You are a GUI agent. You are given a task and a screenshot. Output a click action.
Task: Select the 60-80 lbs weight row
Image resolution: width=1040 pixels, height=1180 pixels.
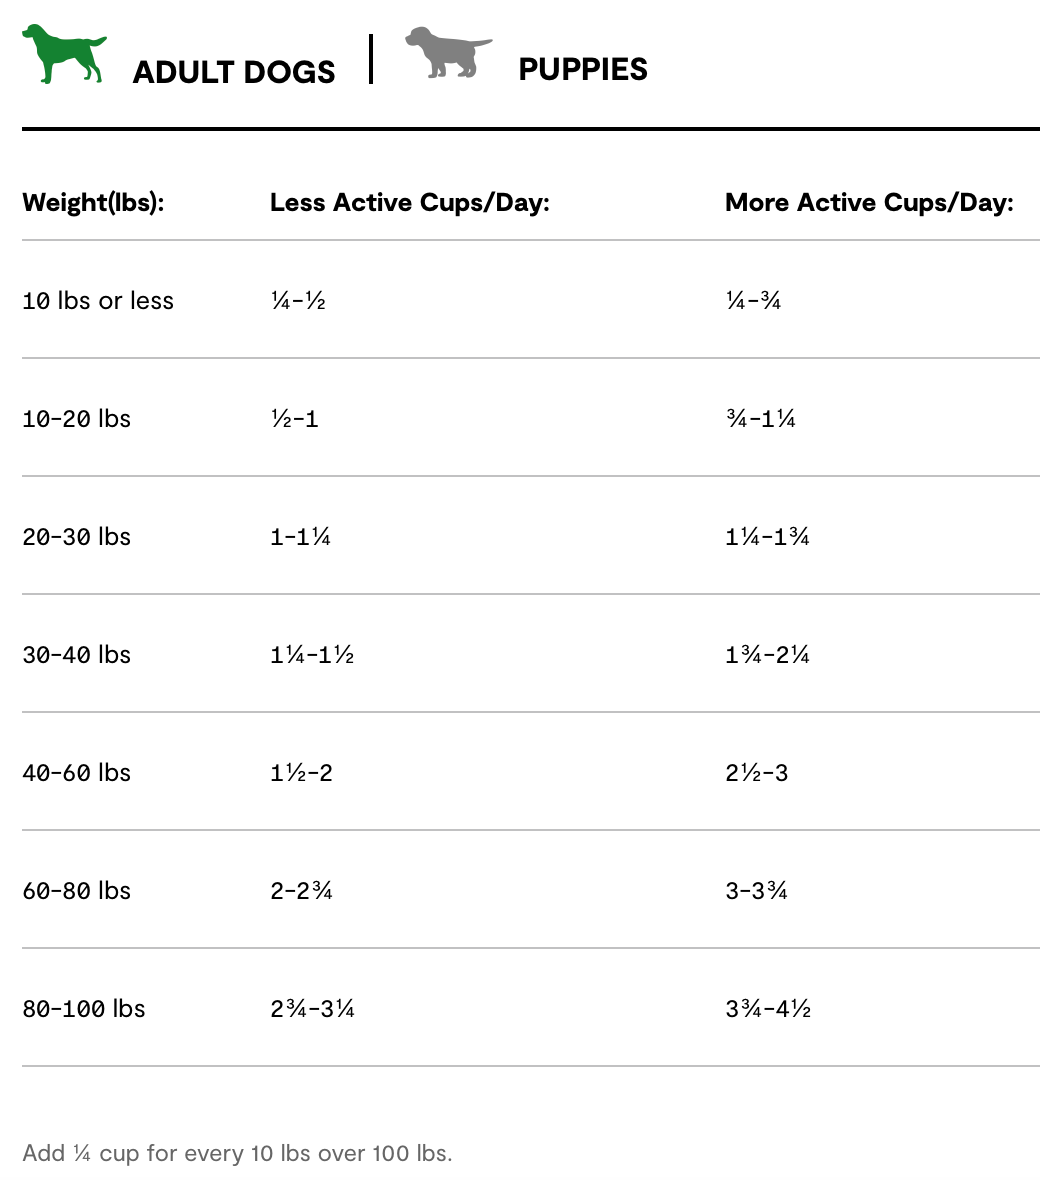click(77, 891)
